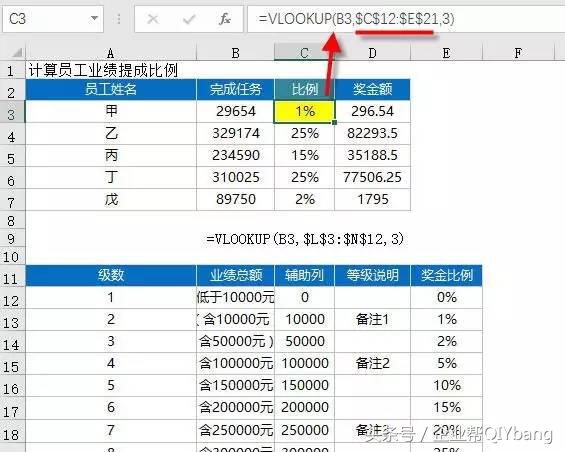Click the =VLOOKUP(B3,$L$3:$N$12,3) text cell
Image resolution: width=565 pixels, height=452 pixels.
(305, 239)
